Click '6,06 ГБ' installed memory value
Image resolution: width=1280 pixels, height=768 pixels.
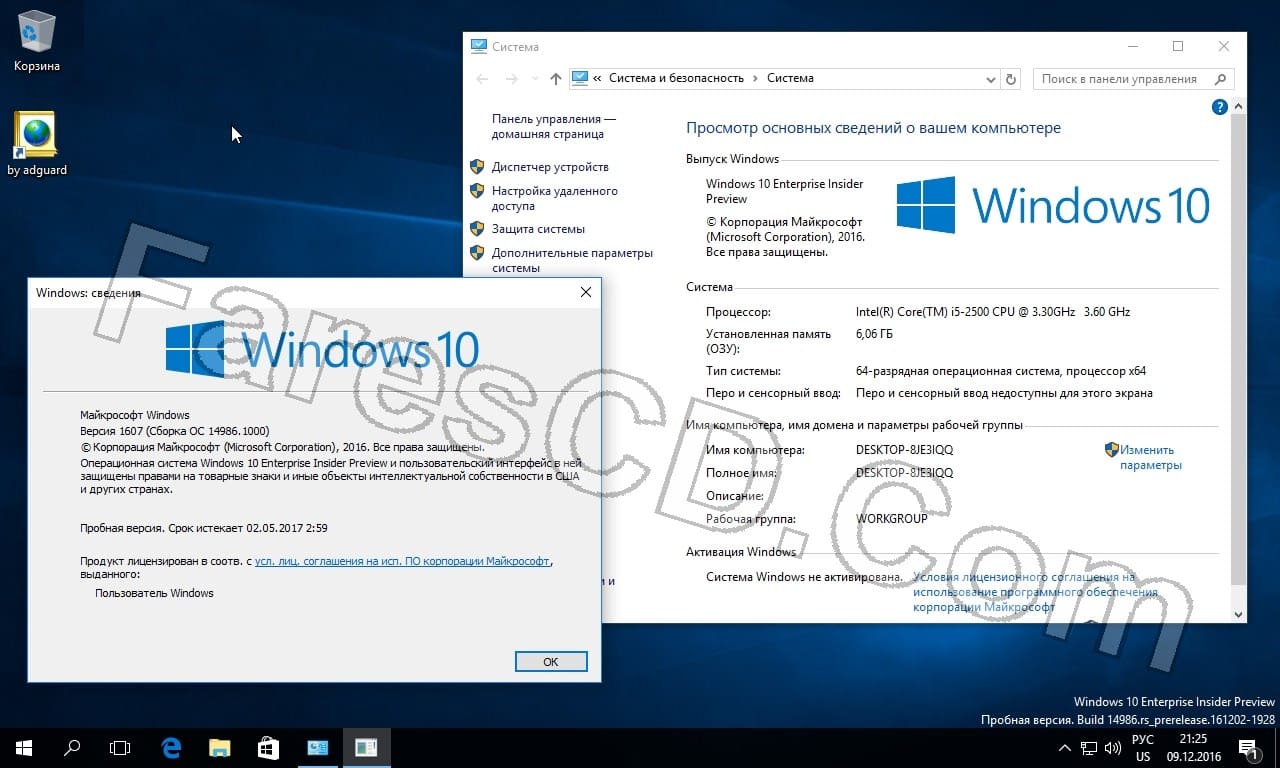875,334
